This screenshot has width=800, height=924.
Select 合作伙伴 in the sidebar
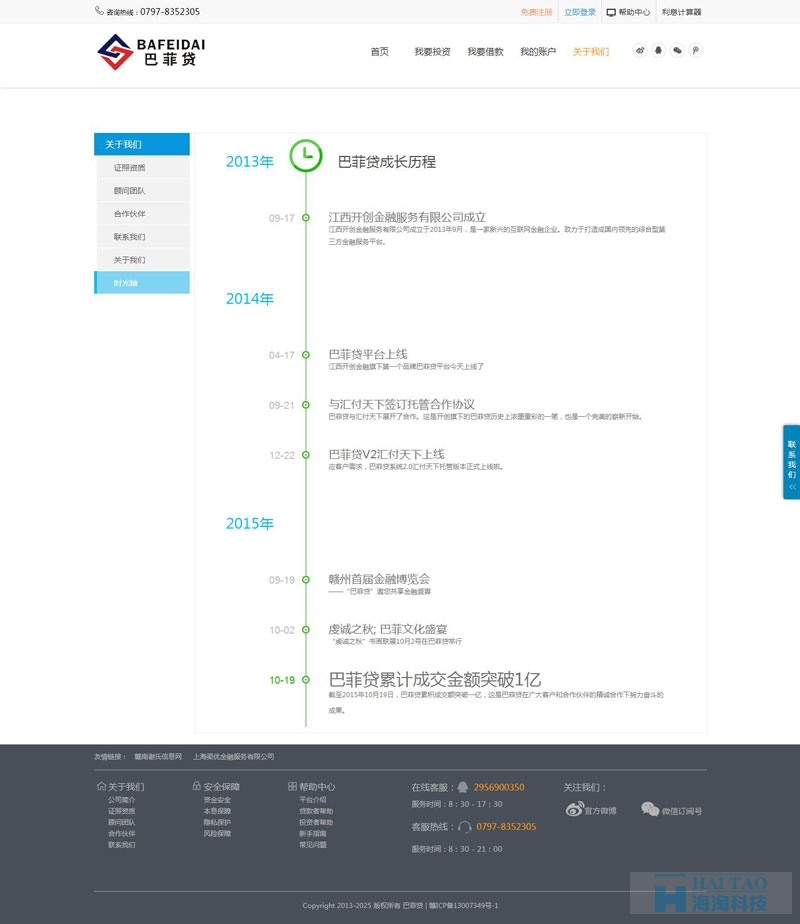[143, 213]
